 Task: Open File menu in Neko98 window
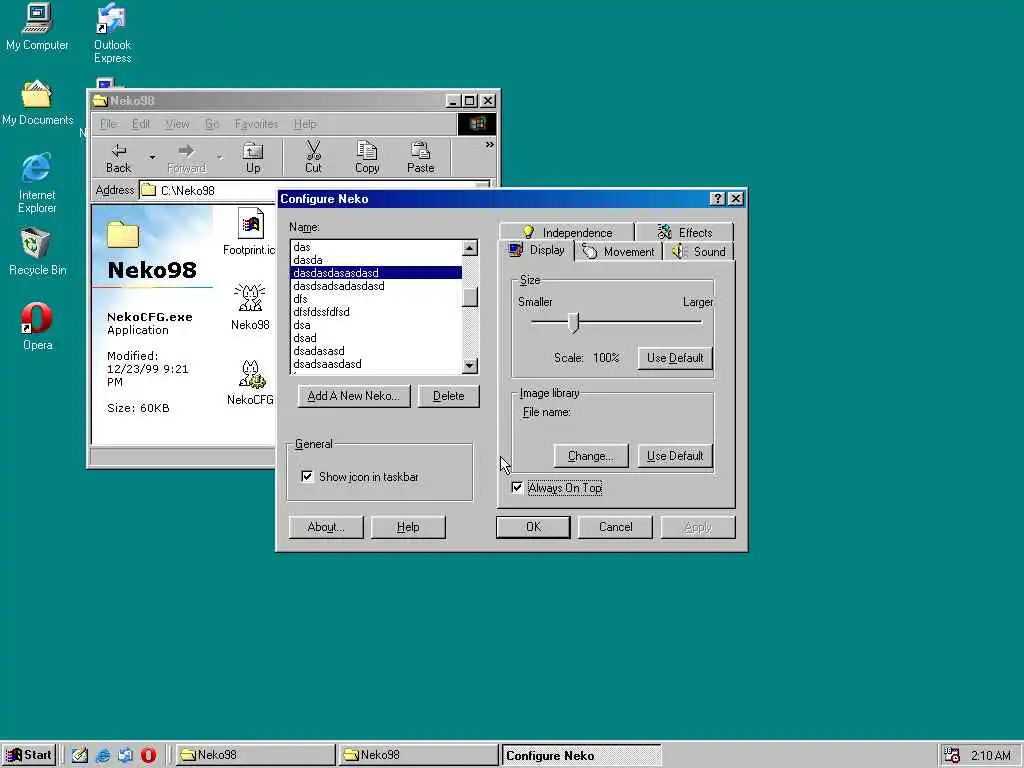click(108, 124)
